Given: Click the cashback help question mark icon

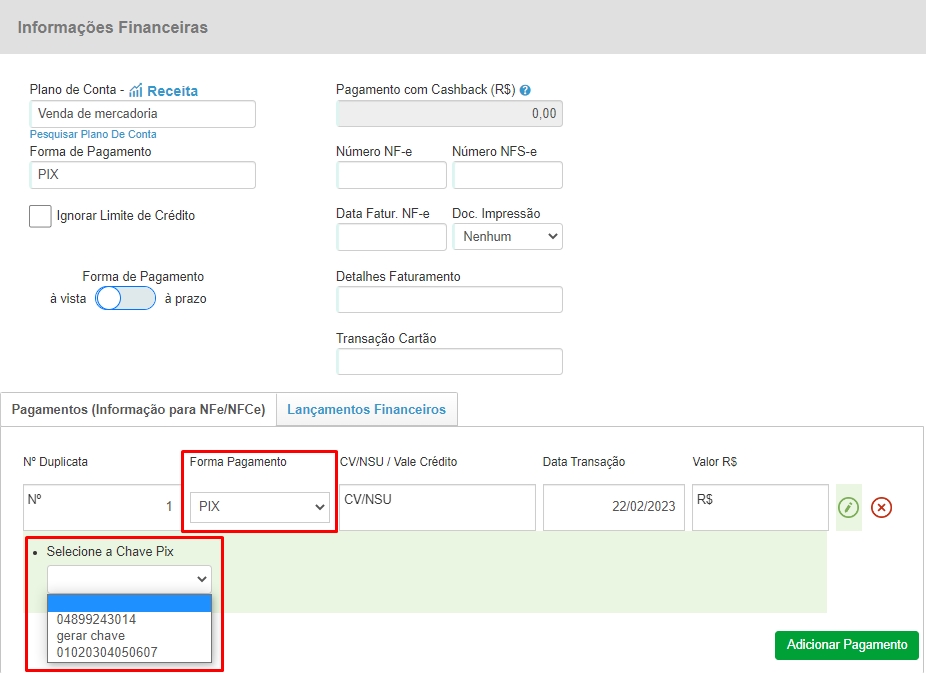Looking at the screenshot, I should tap(525, 90).
